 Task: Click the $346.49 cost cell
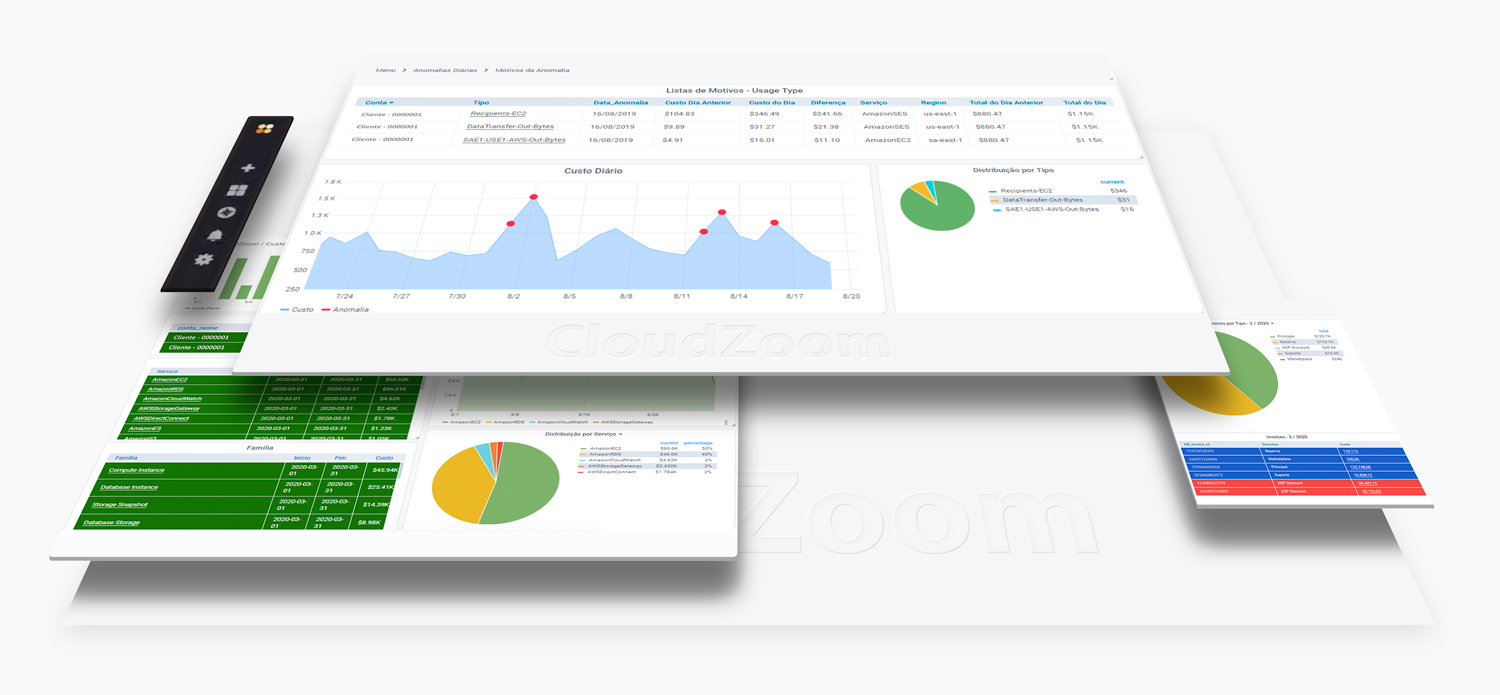[x=763, y=114]
